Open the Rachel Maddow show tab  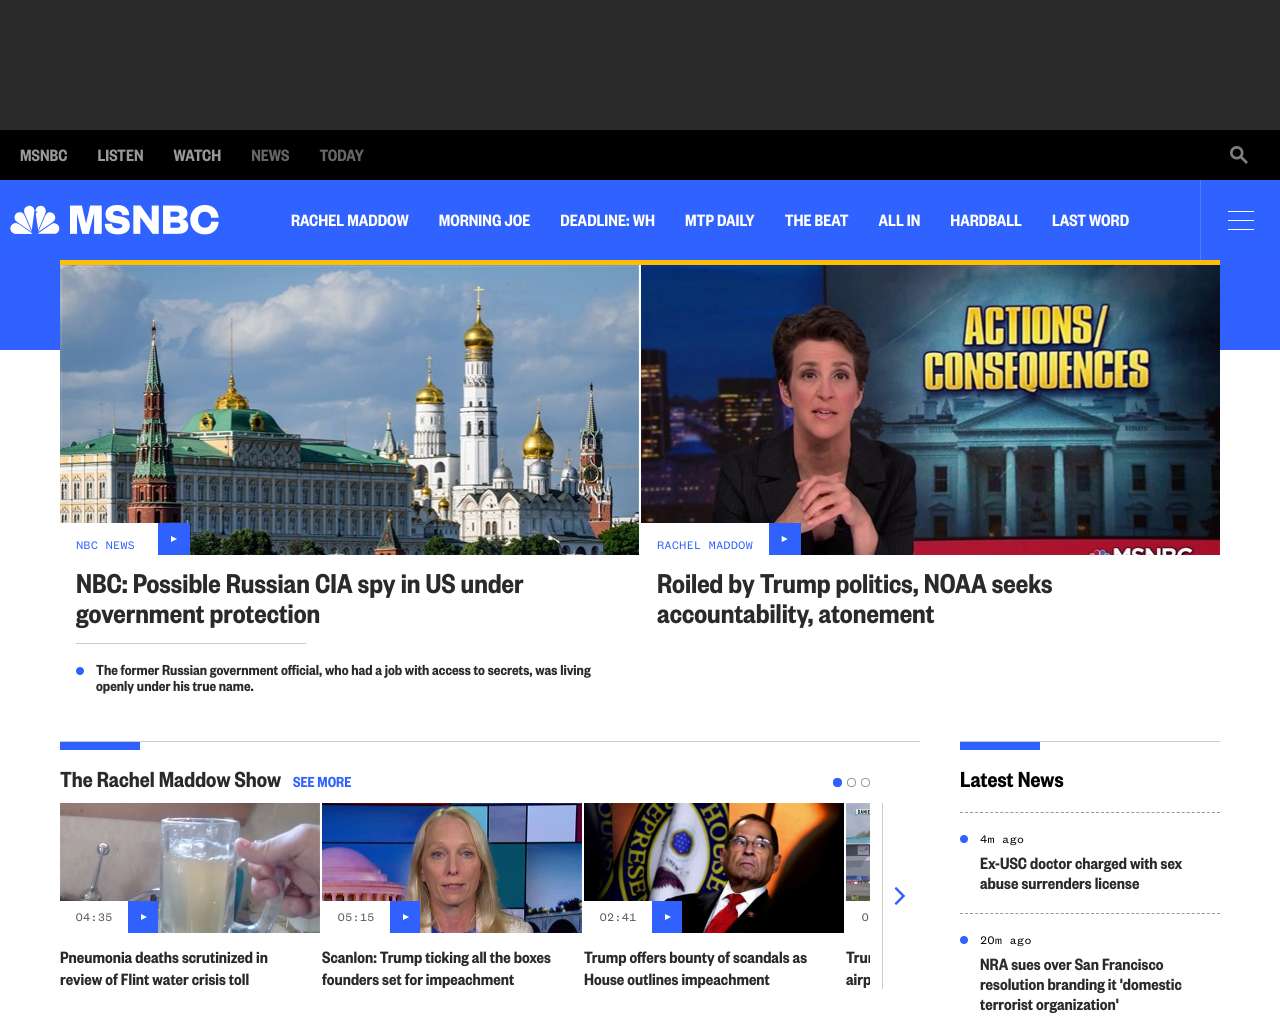(x=350, y=220)
